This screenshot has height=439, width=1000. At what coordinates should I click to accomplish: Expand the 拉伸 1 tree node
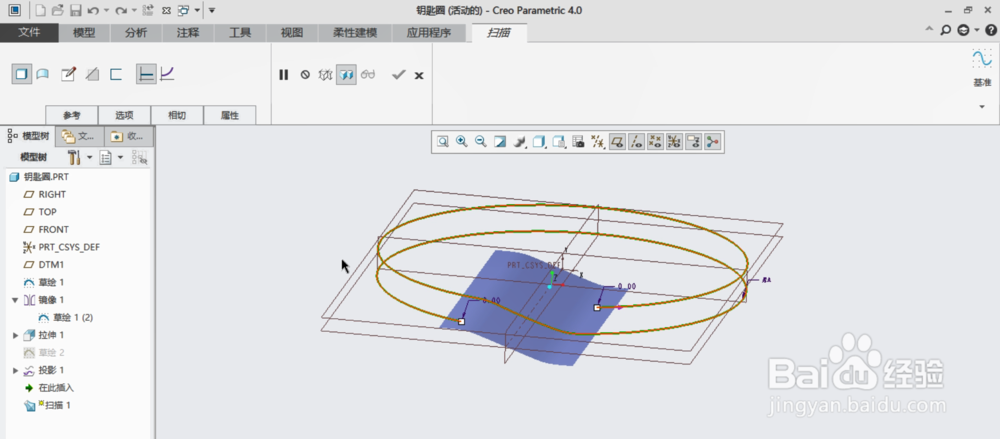(x=15, y=335)
